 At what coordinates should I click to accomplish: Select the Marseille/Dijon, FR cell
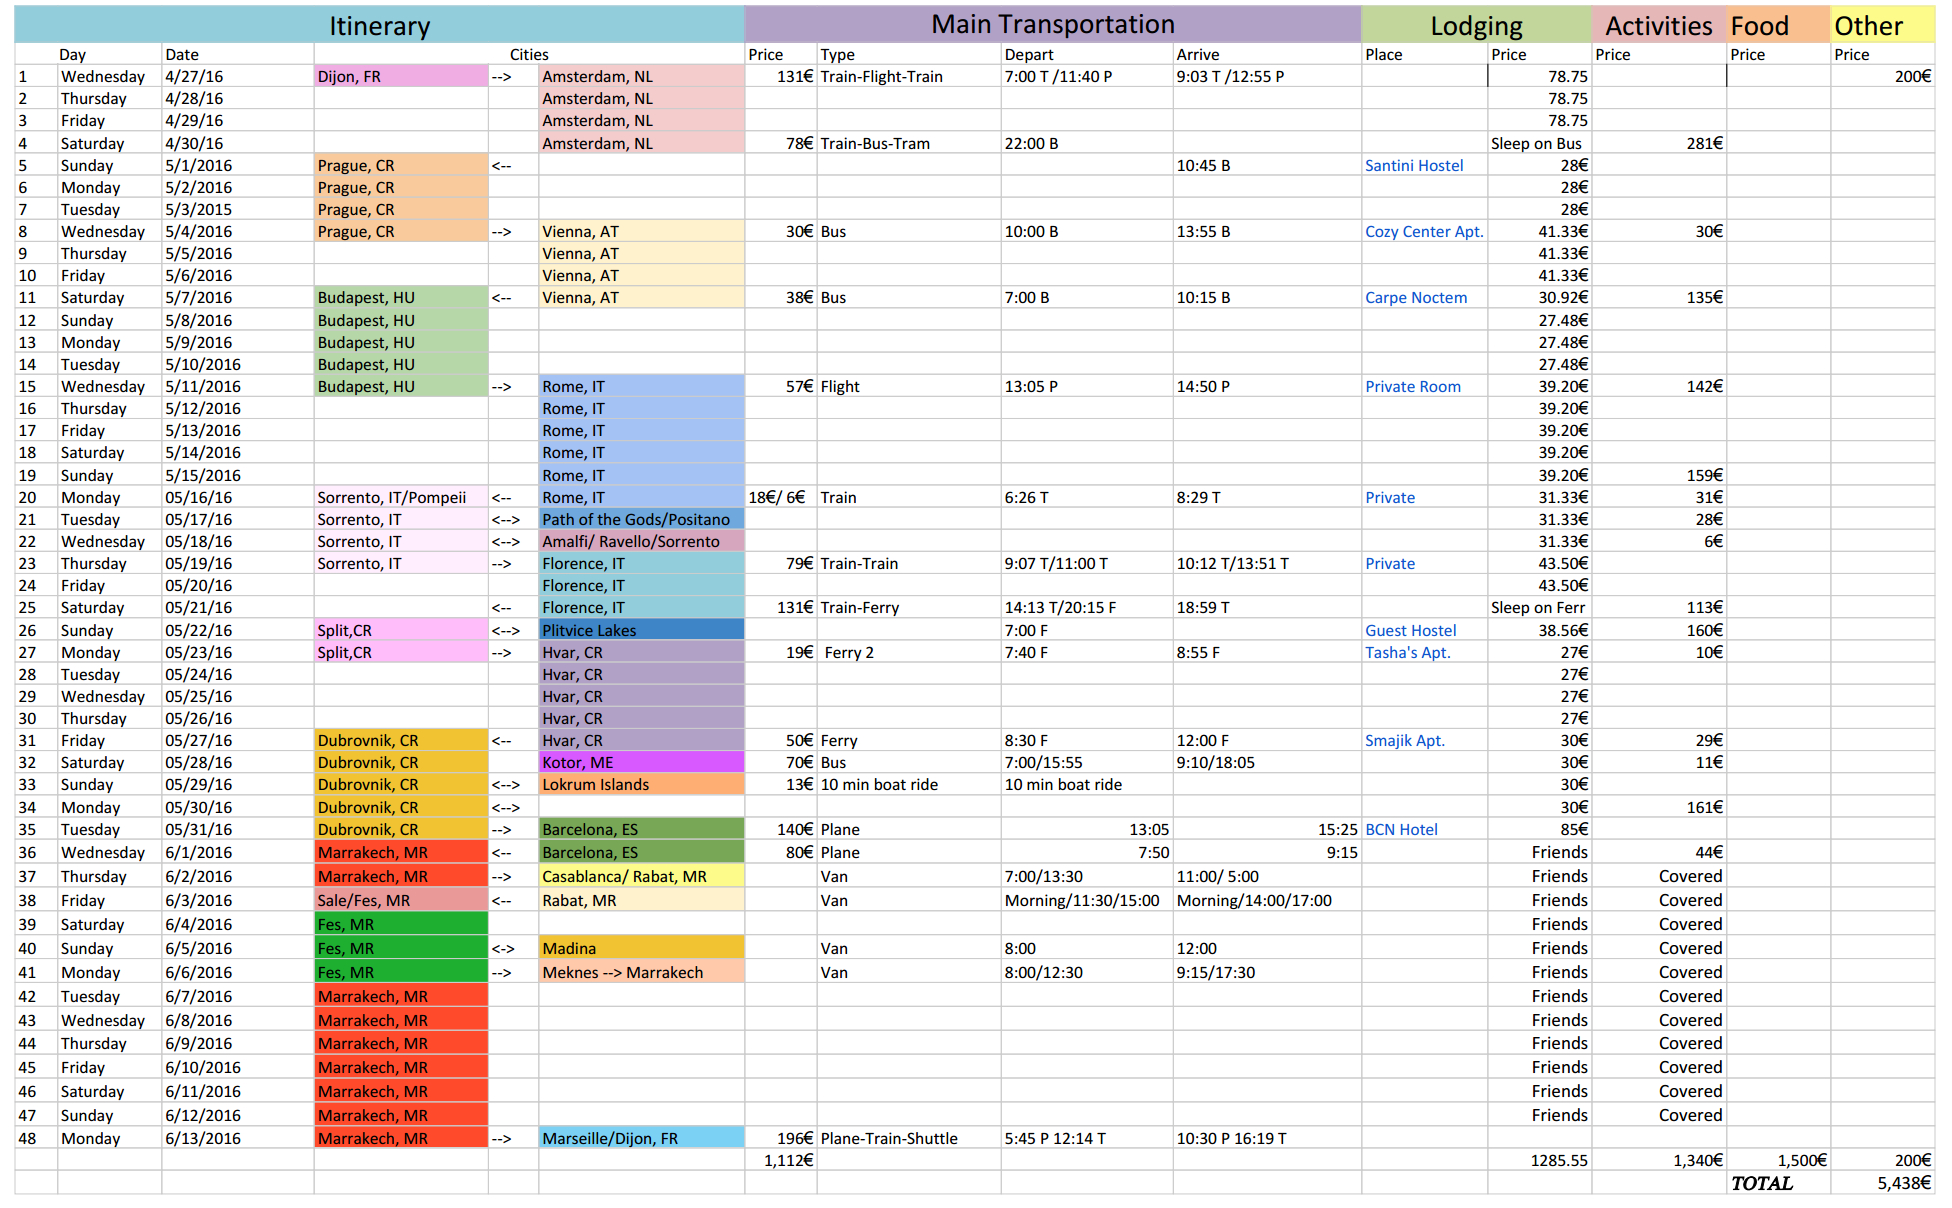pyautogui.click(x=640, y=1139)
